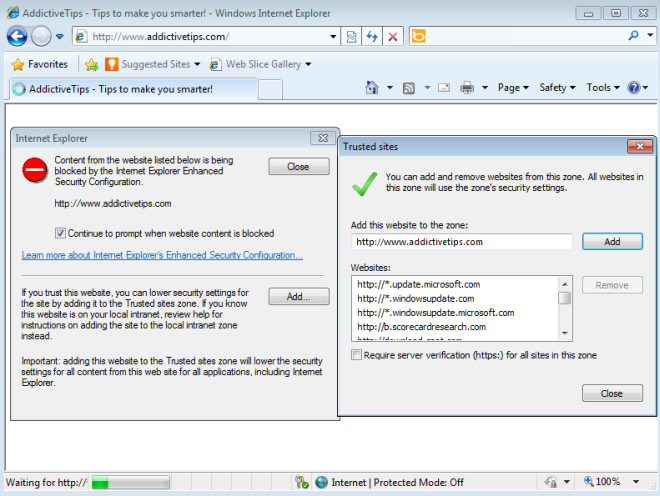Click the Internet Explorer title bar logo

(13, 13)
